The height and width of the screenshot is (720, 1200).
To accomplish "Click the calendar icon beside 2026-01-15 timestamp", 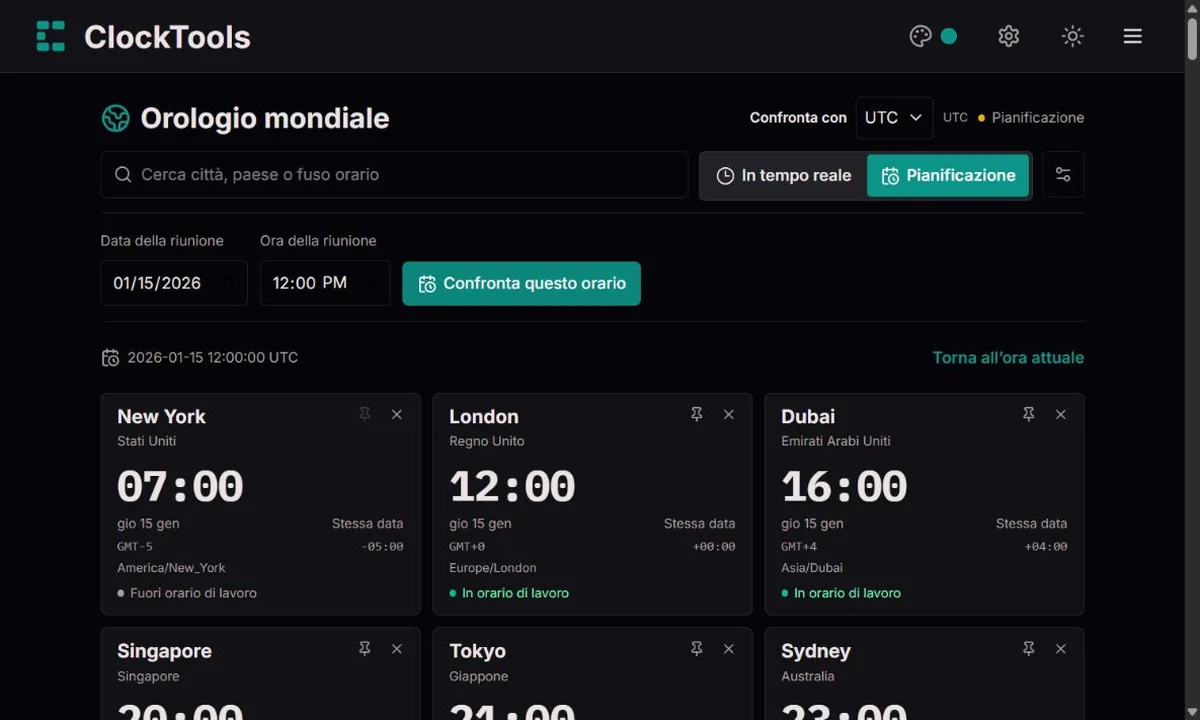I will [x=110, y=358].
